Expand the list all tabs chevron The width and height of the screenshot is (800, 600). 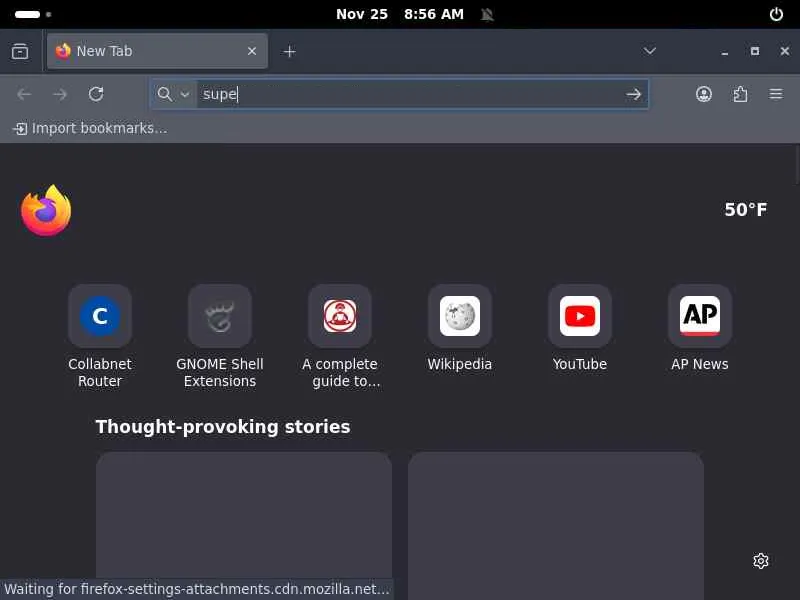649,51
